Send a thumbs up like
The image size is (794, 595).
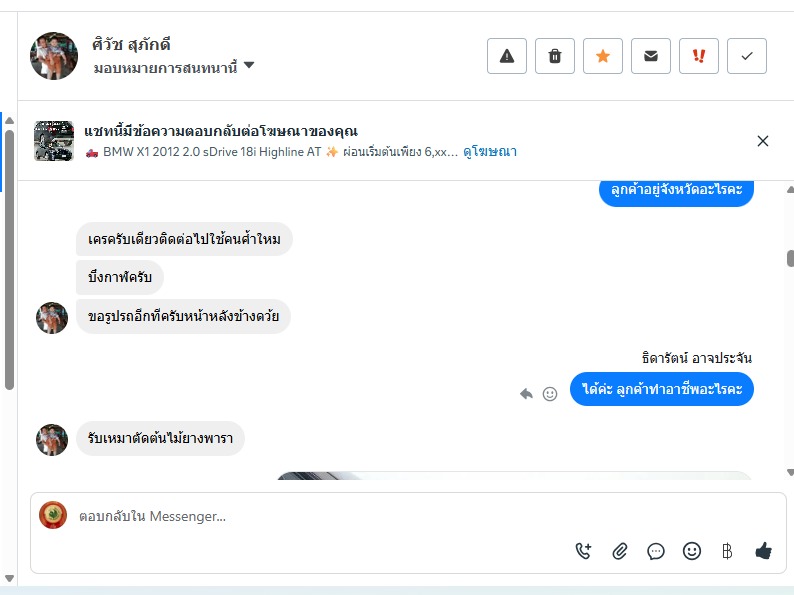click(764, 550)
